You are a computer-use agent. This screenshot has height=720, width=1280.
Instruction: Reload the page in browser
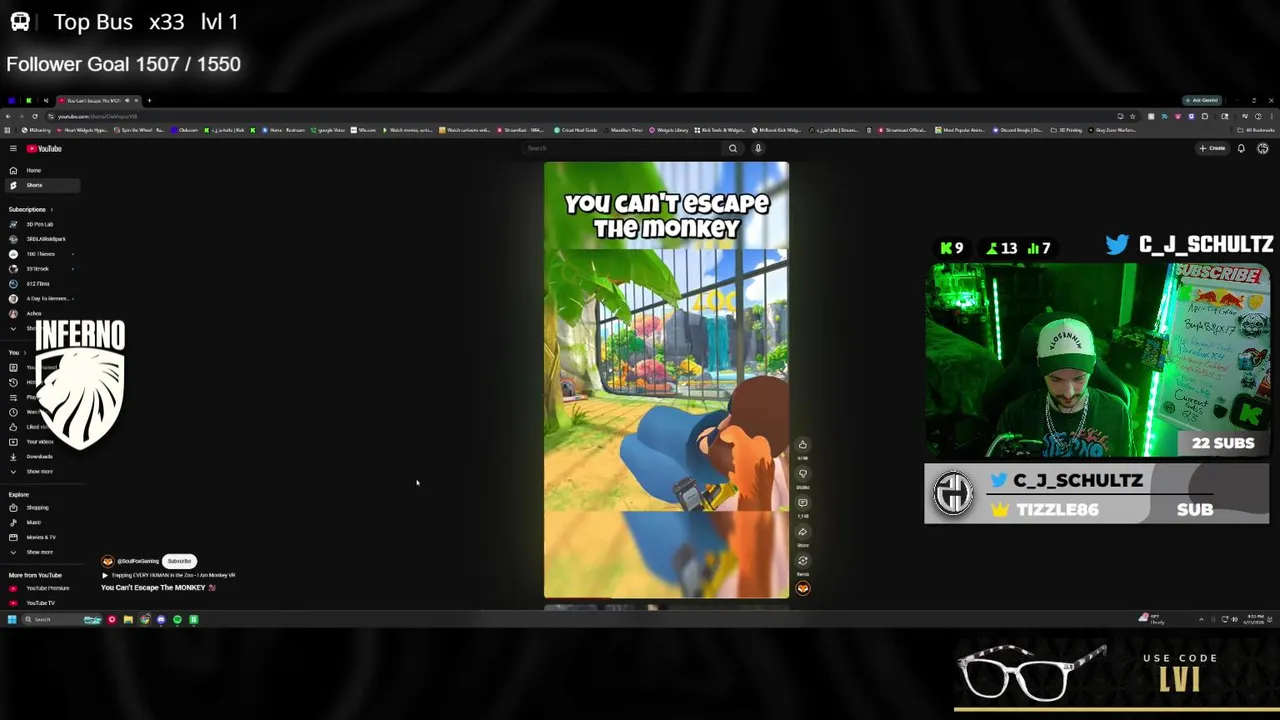[x=35, y=116]
